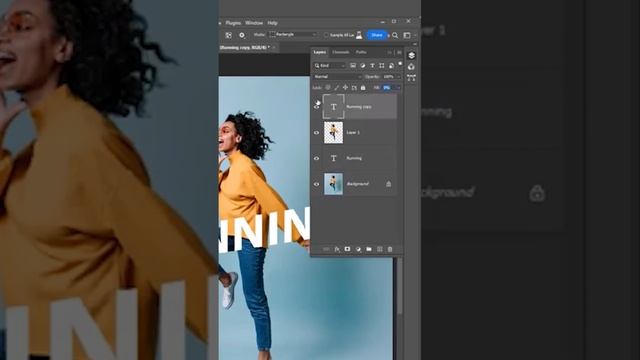640x360 pixels.
Task: Open the Layers panel dock icon
Action: point(411,55)
